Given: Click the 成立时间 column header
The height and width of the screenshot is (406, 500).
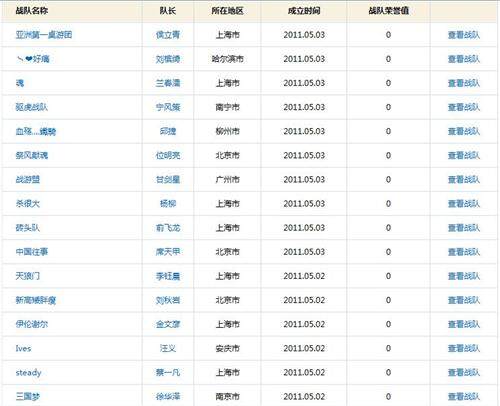Looking at the screenshot, I should click(304, 11).
